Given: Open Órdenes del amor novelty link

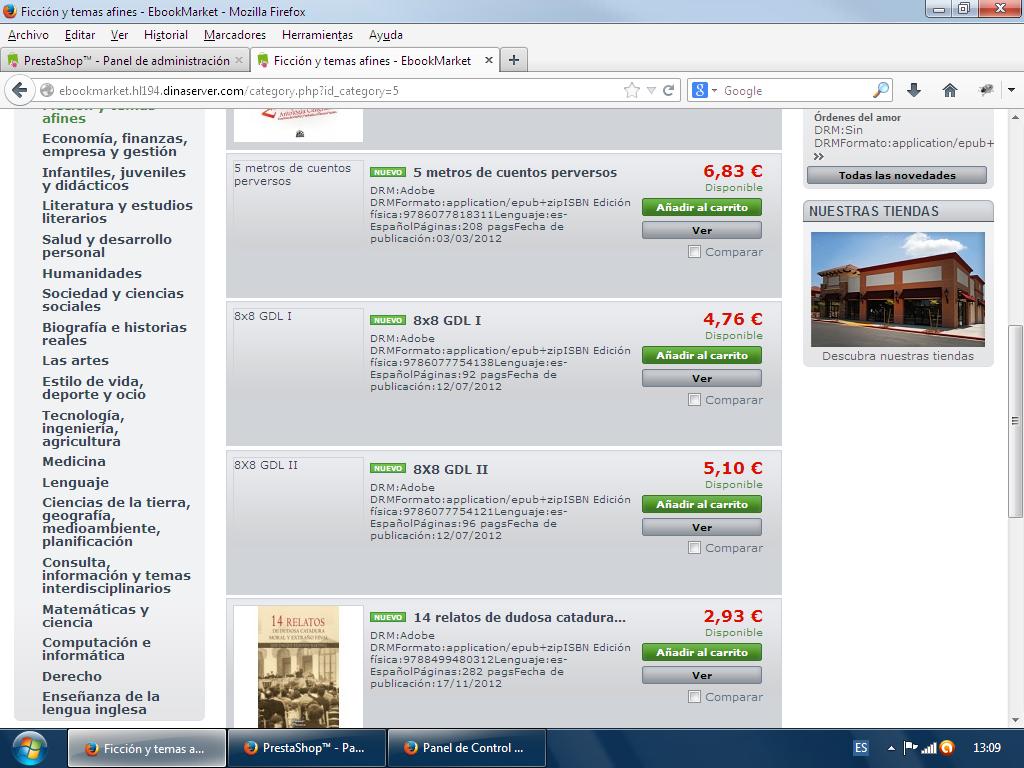Looking at the screenshot, I should click(x=857, y=118).
